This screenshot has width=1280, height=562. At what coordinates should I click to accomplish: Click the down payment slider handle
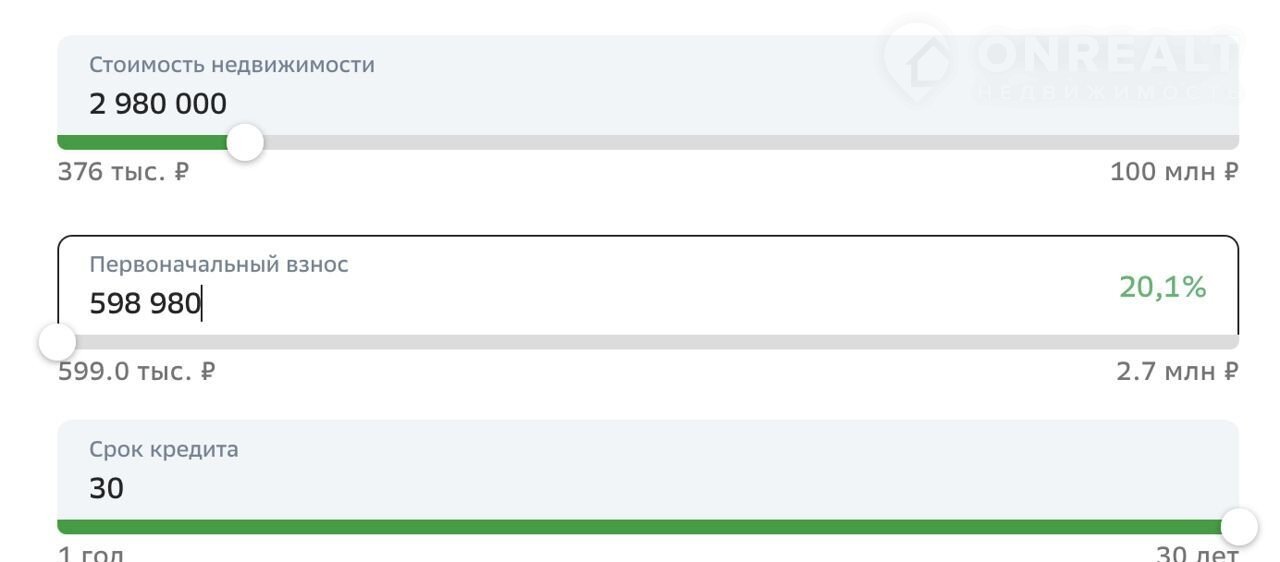coord(57,343)
